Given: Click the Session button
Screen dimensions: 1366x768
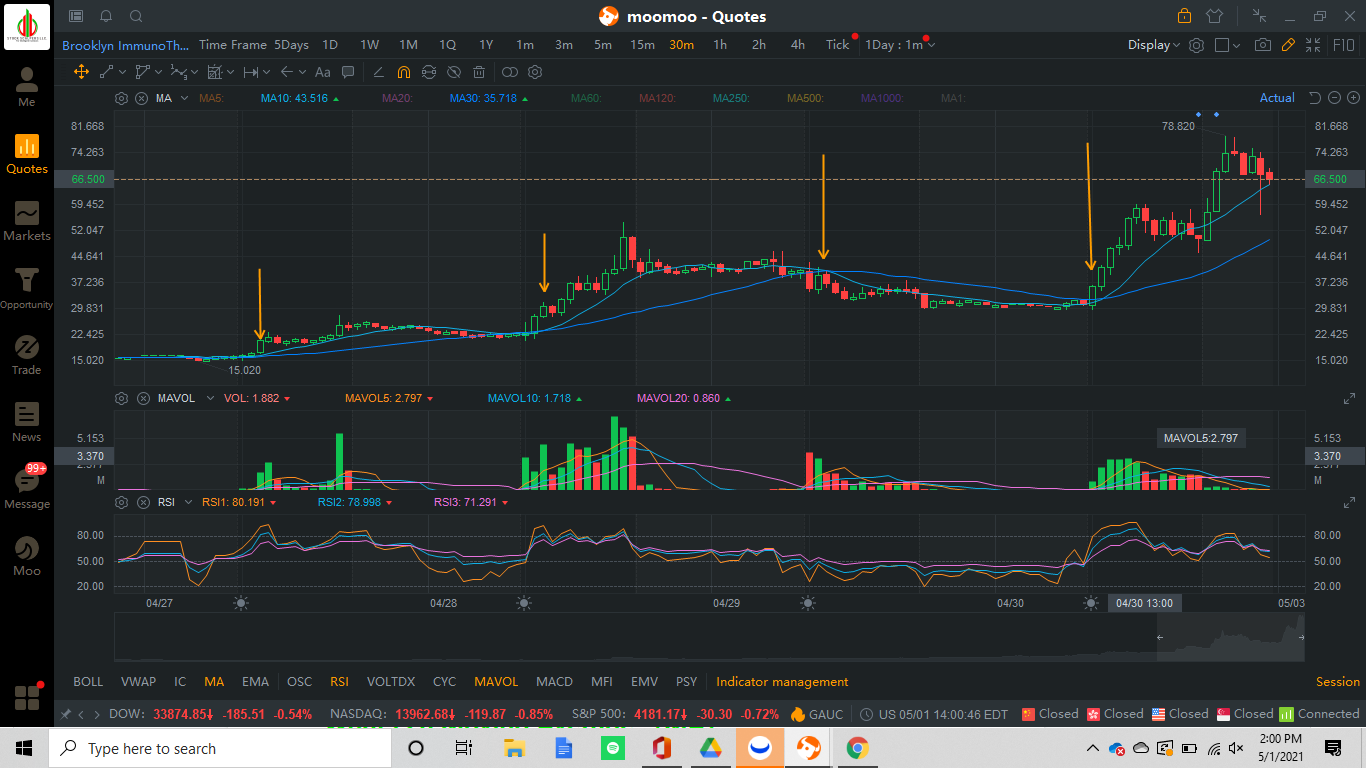Looking at the screenshot, I should 1338,682.
